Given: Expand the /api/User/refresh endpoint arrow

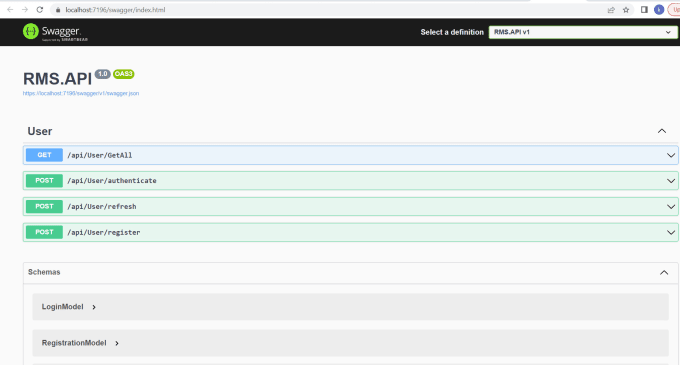Looking at the screenshot, I should coord(670,207).
